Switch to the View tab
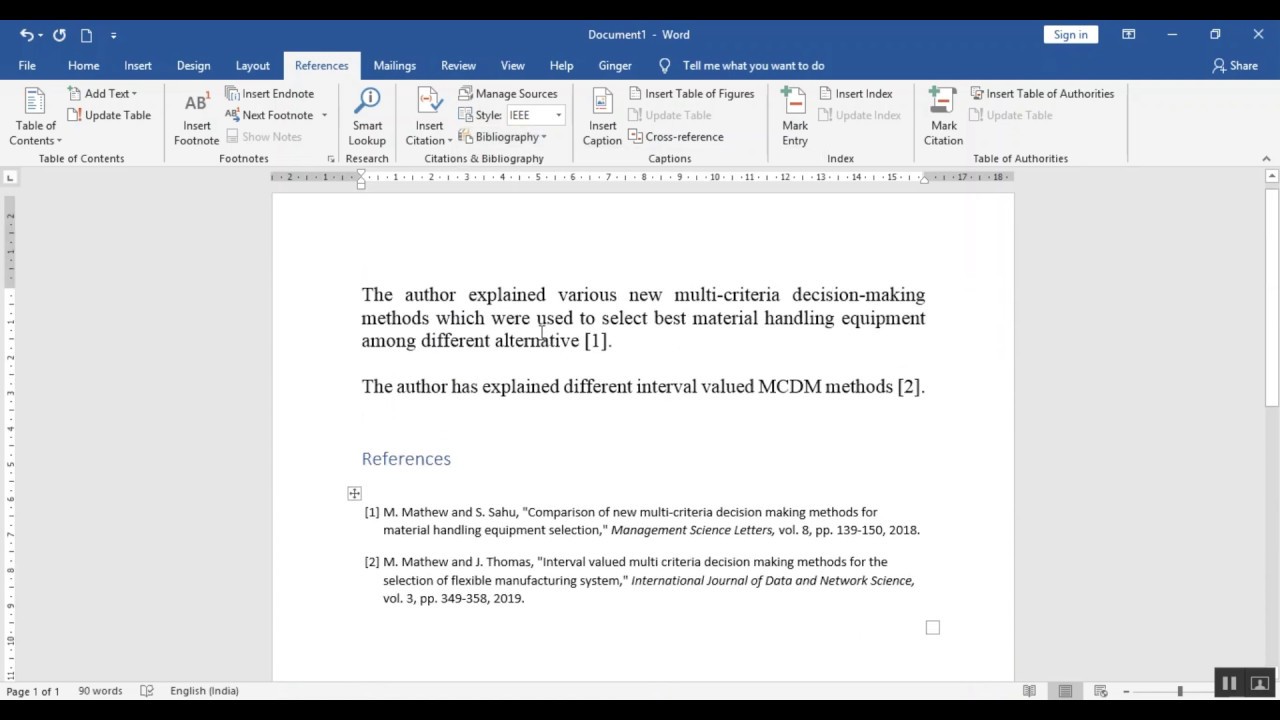The width and height of the screenshot is (1280, 720). (x=512, y=65)
